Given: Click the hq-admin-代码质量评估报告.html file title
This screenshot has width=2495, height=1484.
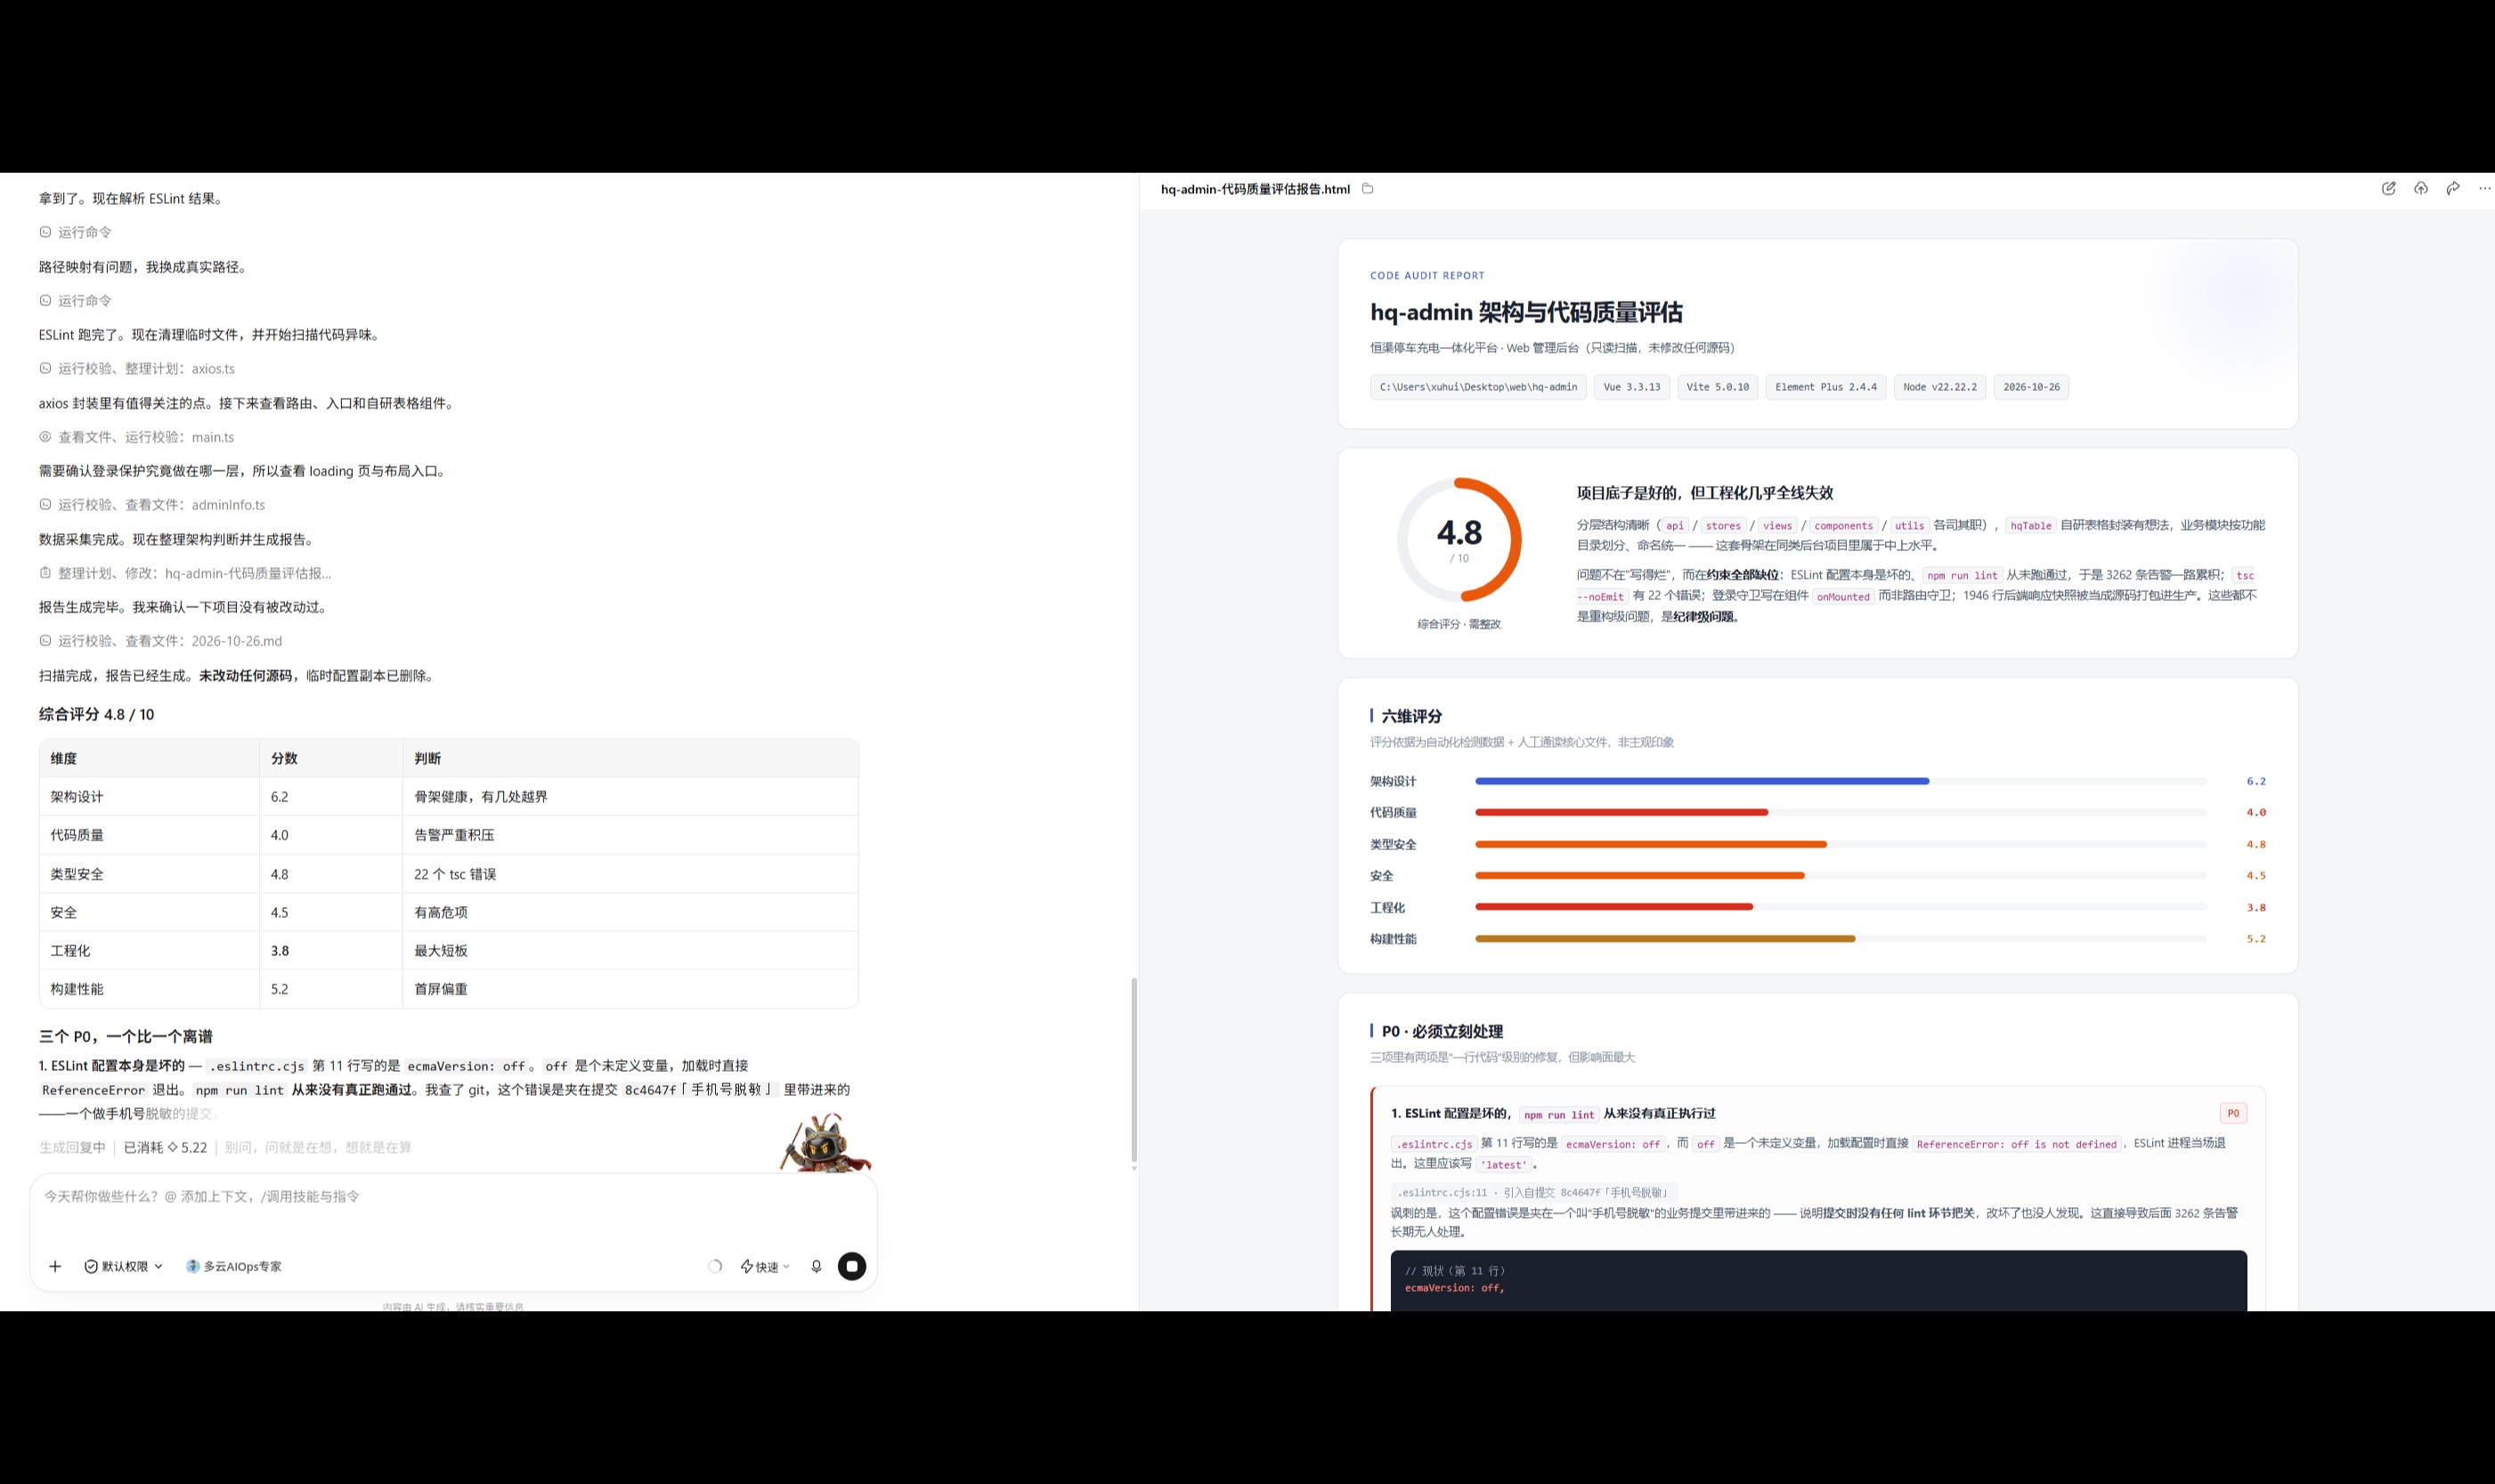Looking at the screenshot, I should point(1255,188).
